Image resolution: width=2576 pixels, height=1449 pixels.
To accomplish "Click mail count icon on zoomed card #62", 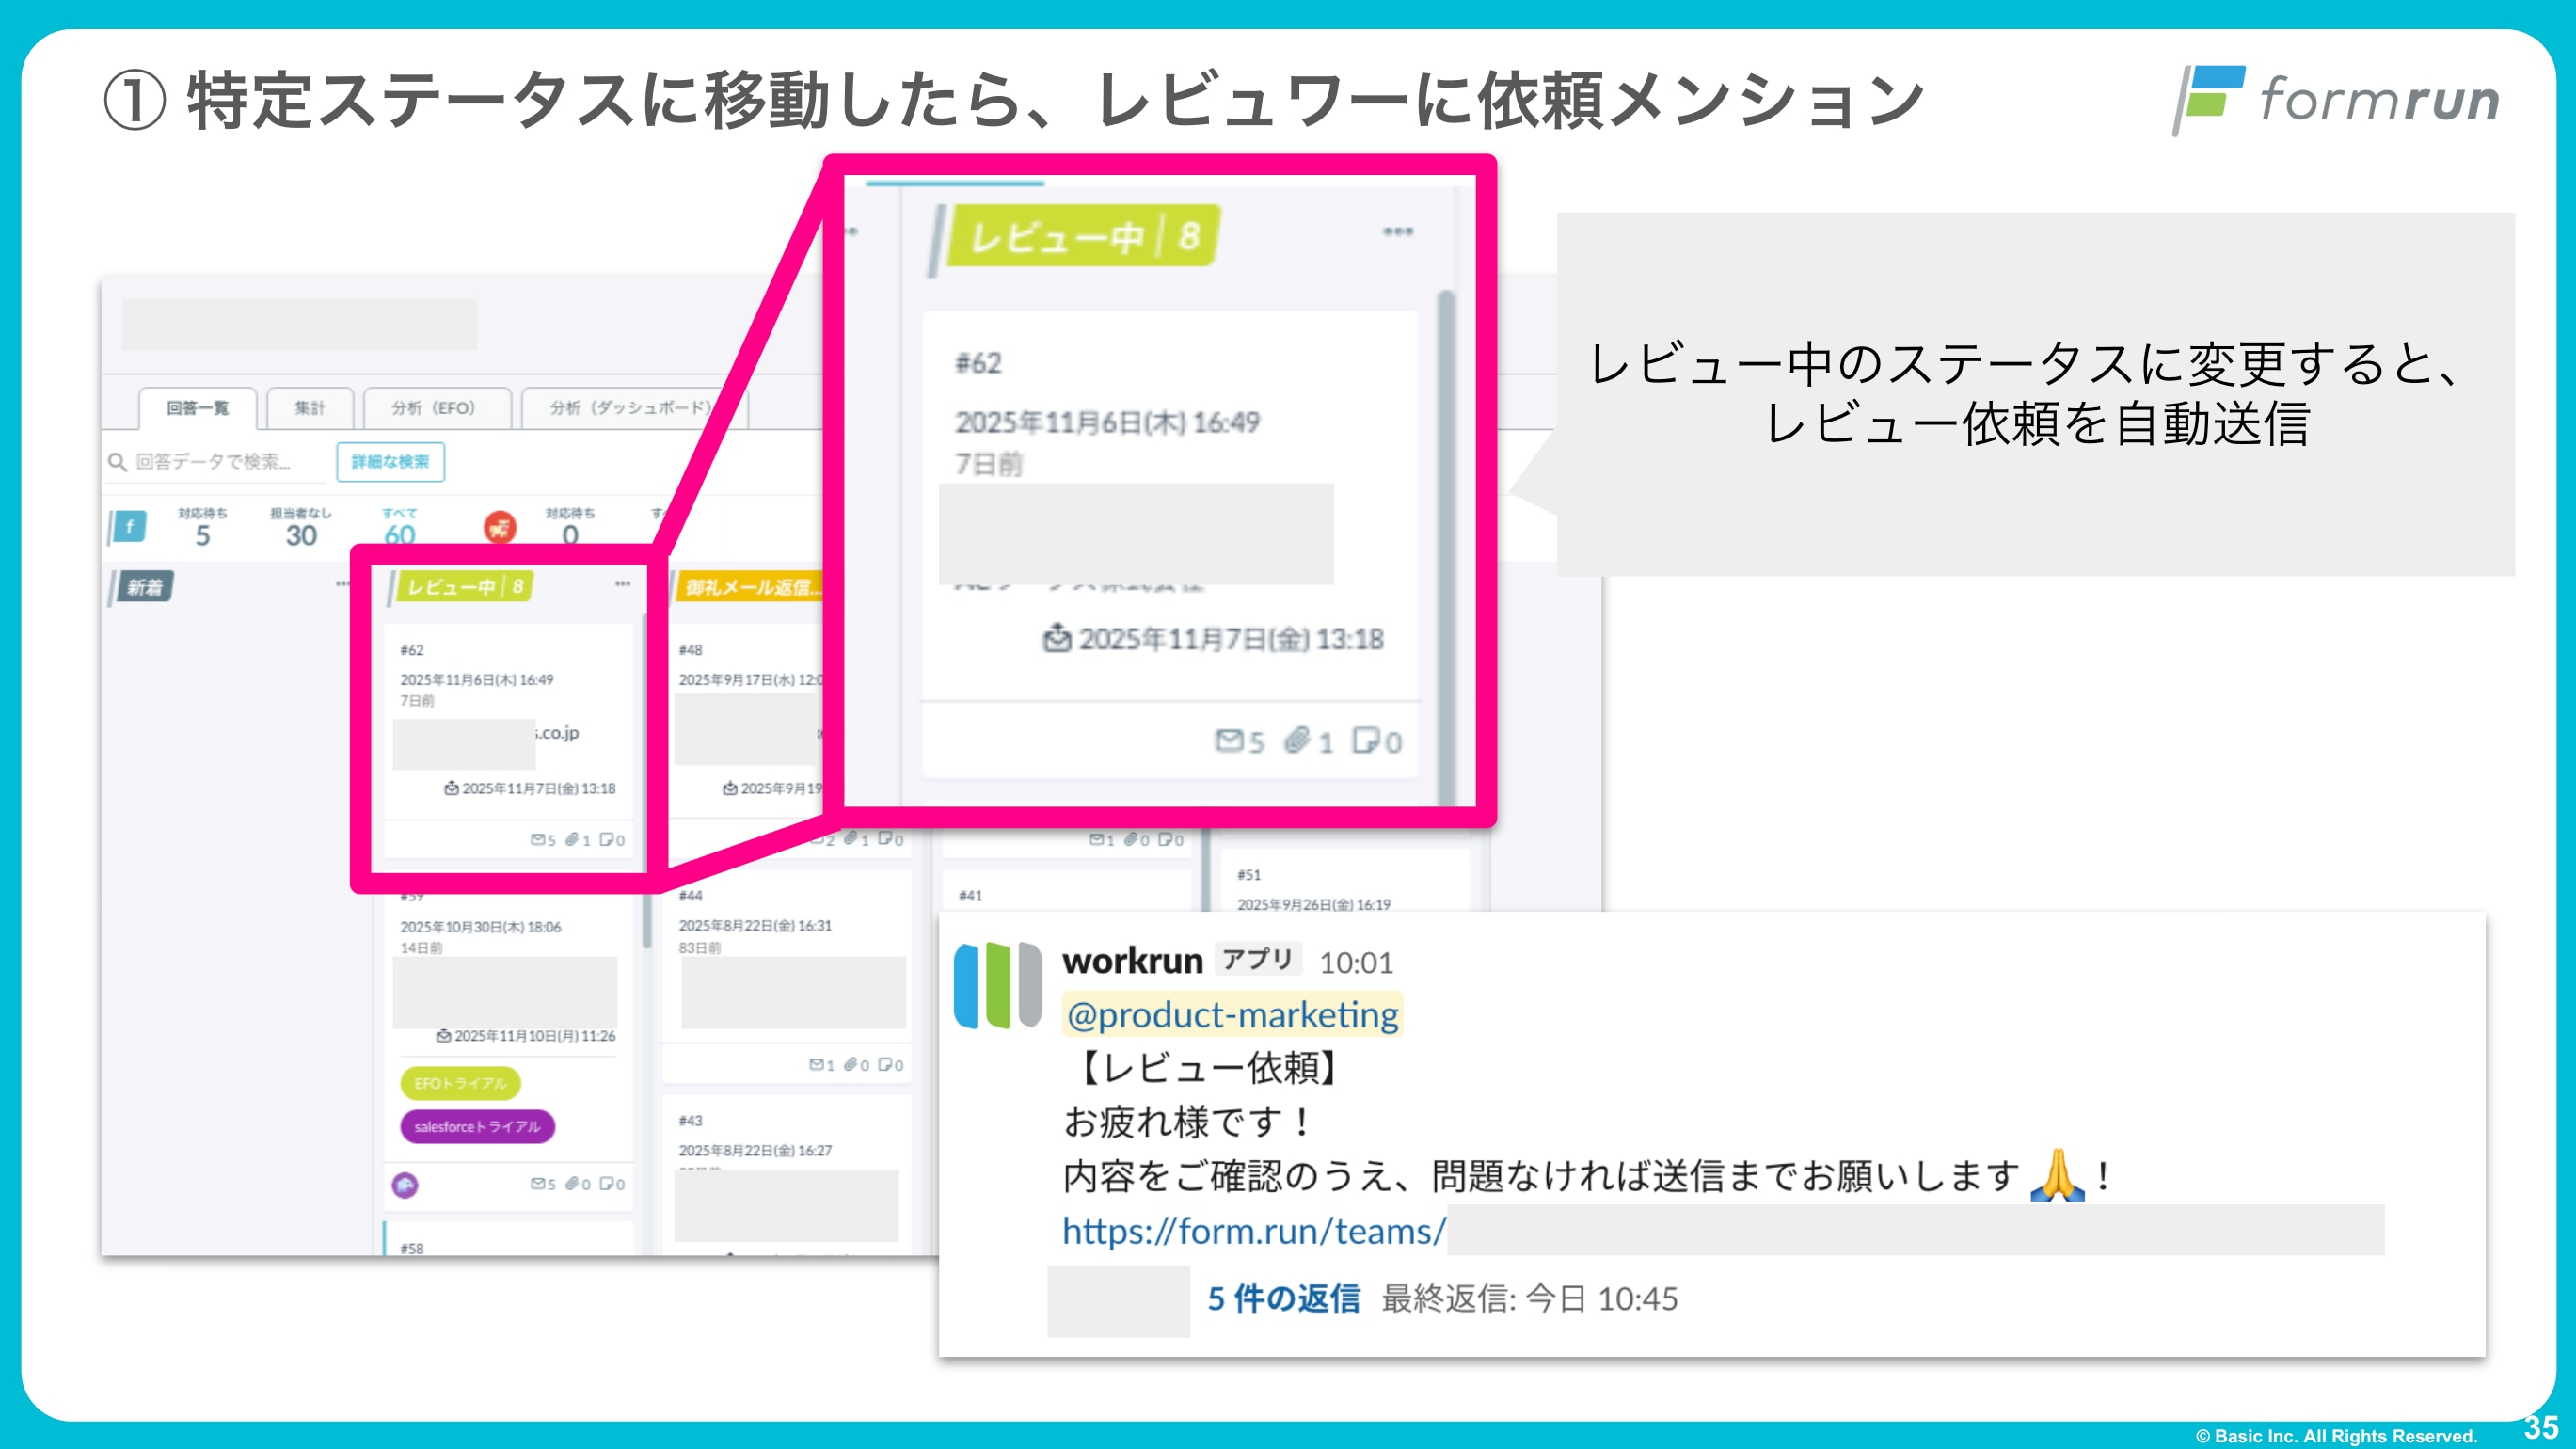I will [1228, 741].
